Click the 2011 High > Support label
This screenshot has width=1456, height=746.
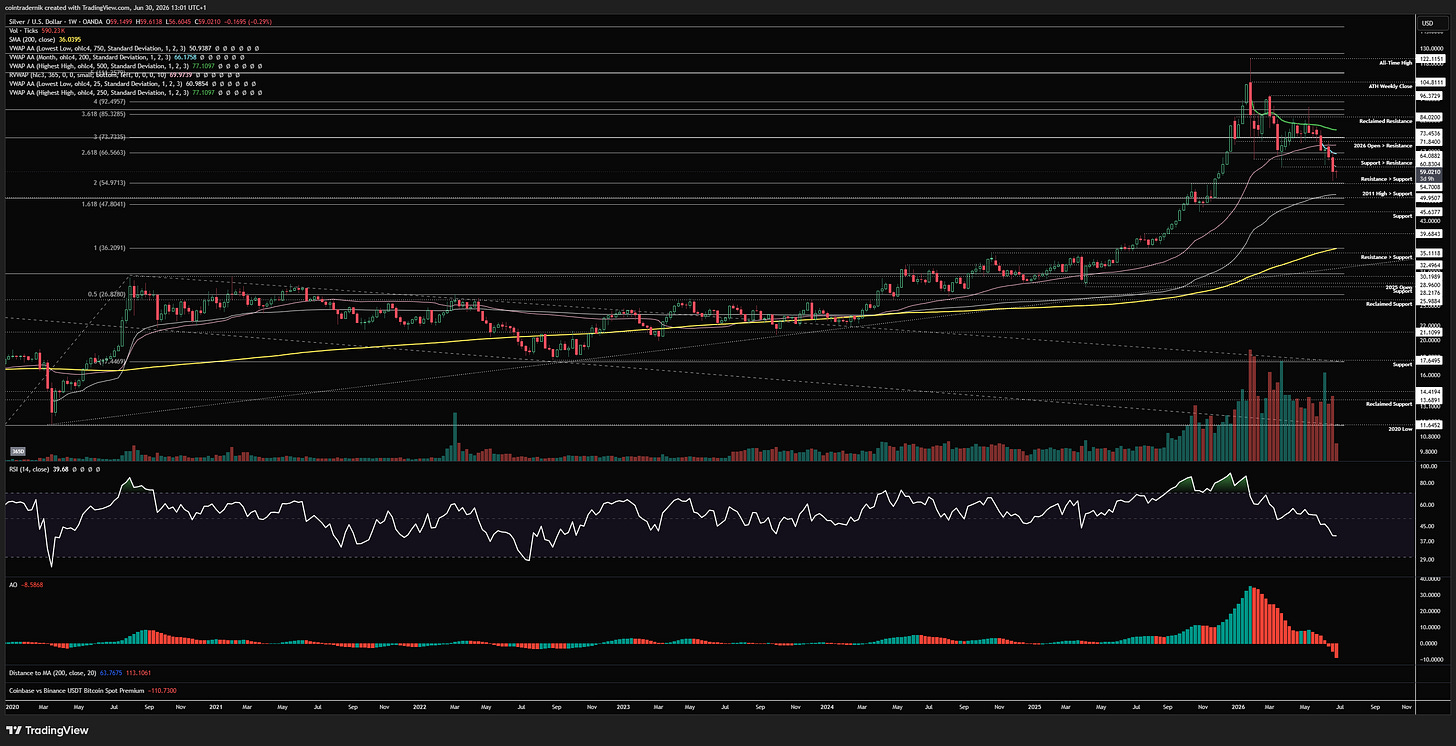(1387, 193)
